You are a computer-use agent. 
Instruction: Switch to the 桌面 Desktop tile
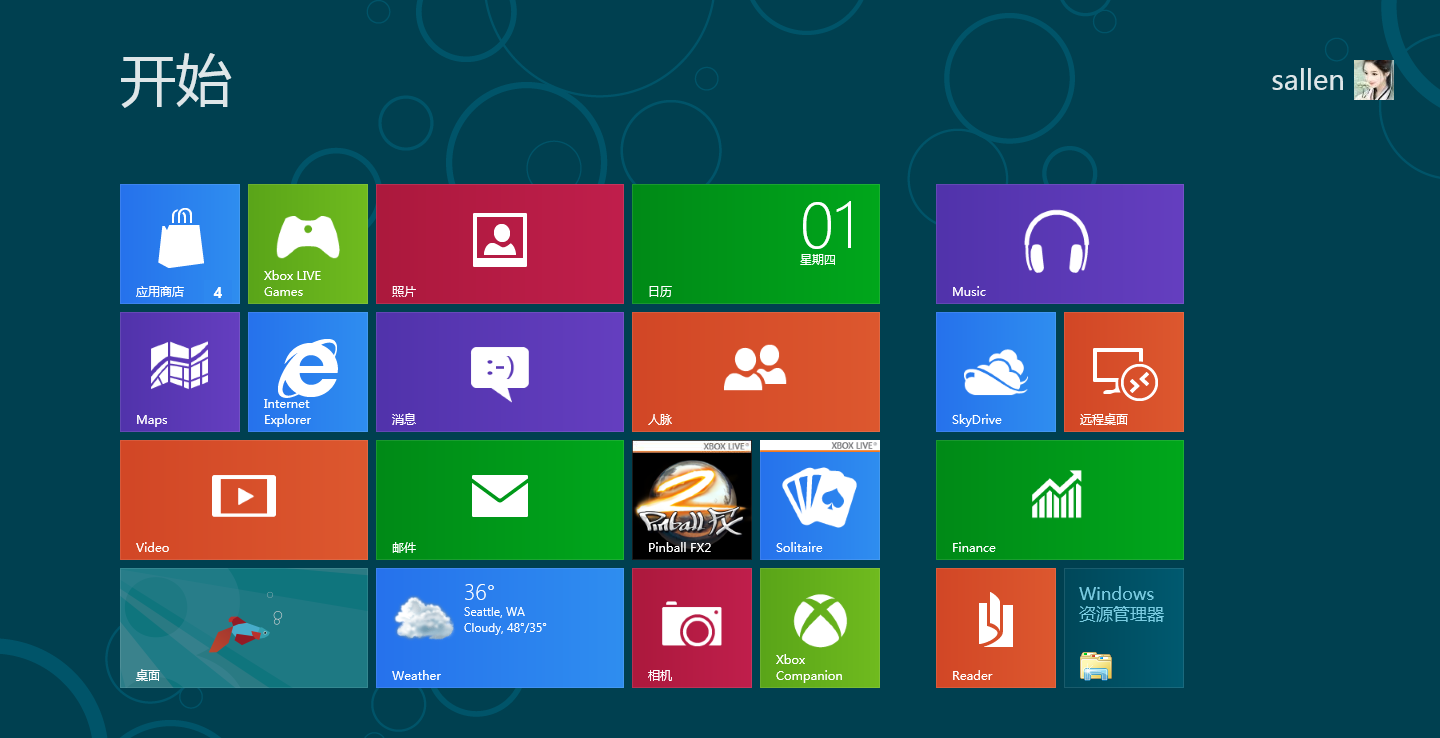pyautogui.click(x=244, y=628)
